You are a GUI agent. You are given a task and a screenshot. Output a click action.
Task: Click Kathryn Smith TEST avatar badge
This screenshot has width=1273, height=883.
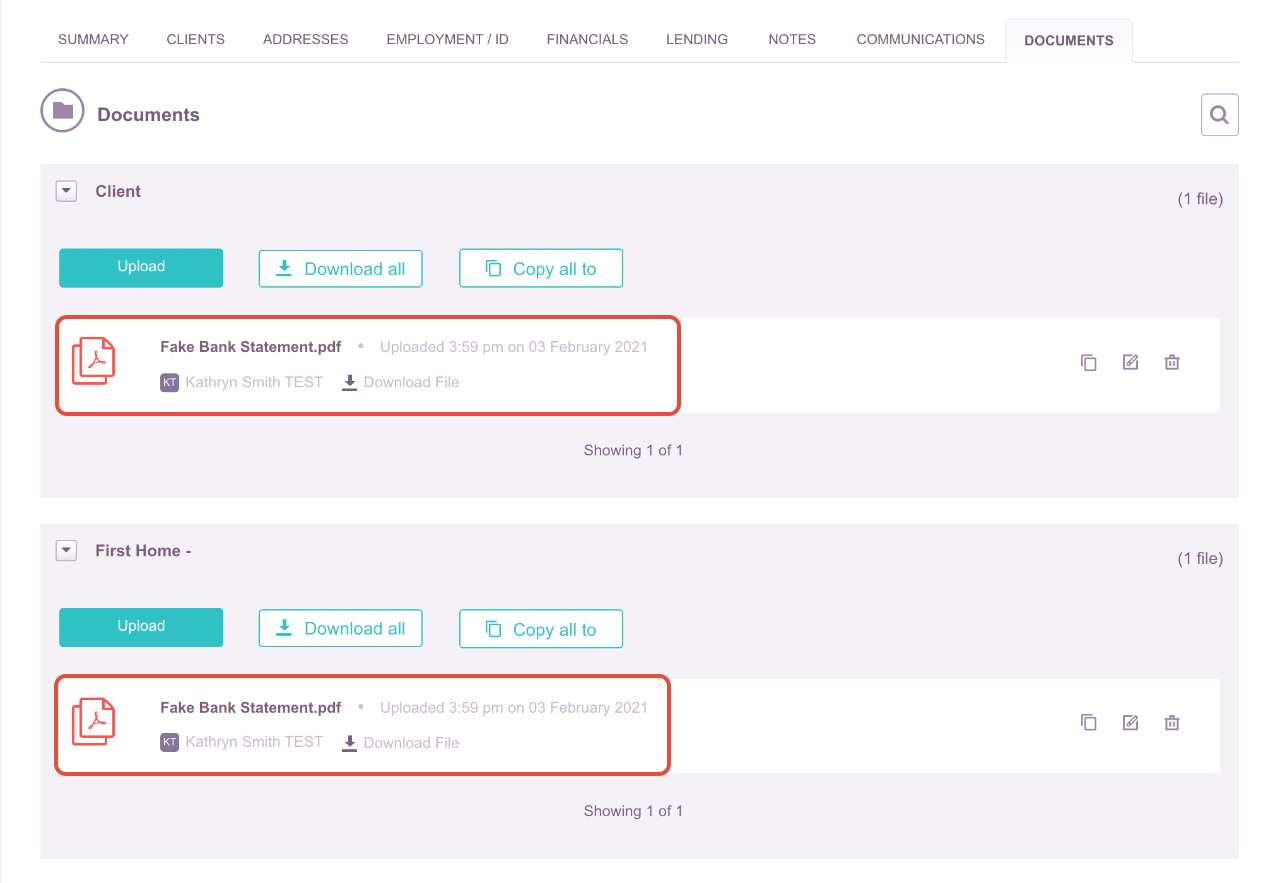169,382
